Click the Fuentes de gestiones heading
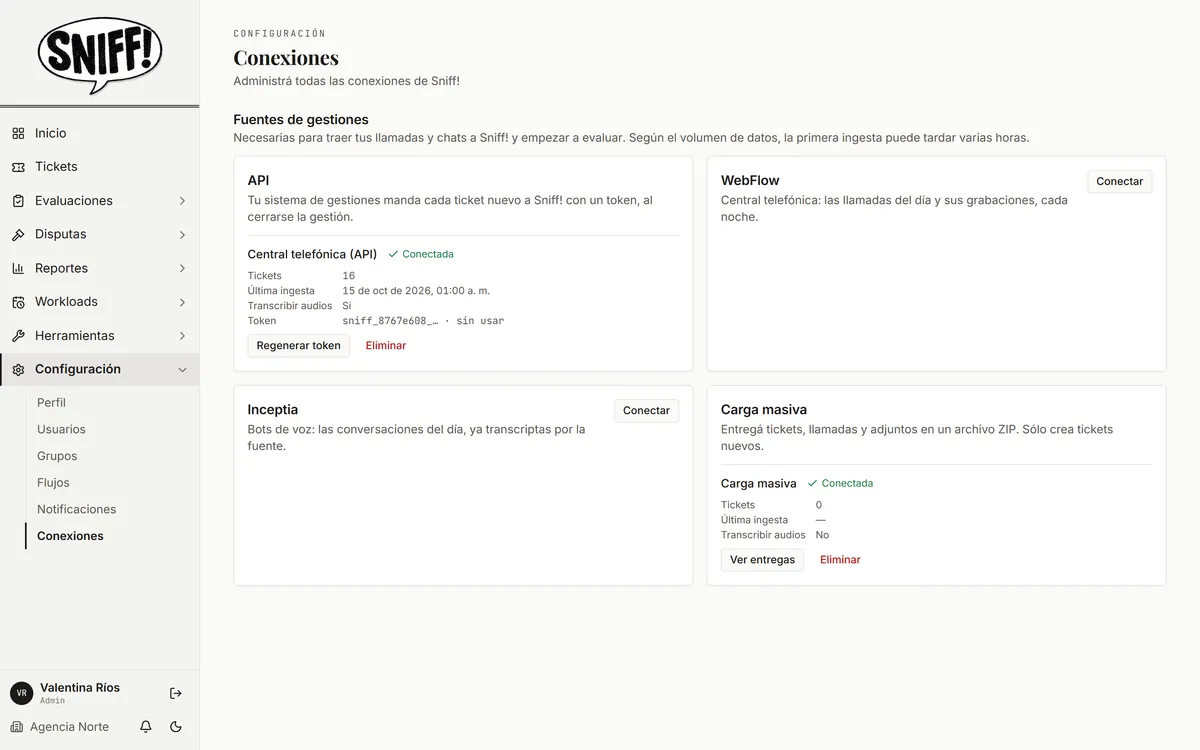This screenshot has height=750, width=1200. [x=301, y=120]
